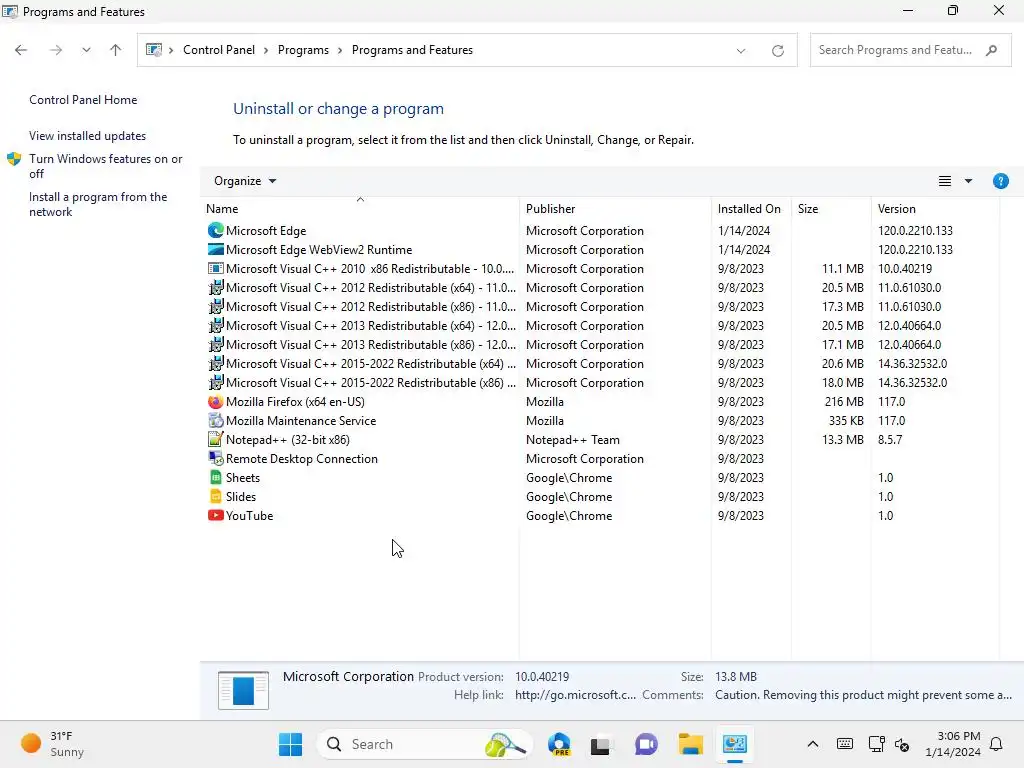Image resolution: width=1024 pixels, height=768 pixels.
Task: Click the Mozilla Maintenance Service icon
Action: tap(216, 421)
